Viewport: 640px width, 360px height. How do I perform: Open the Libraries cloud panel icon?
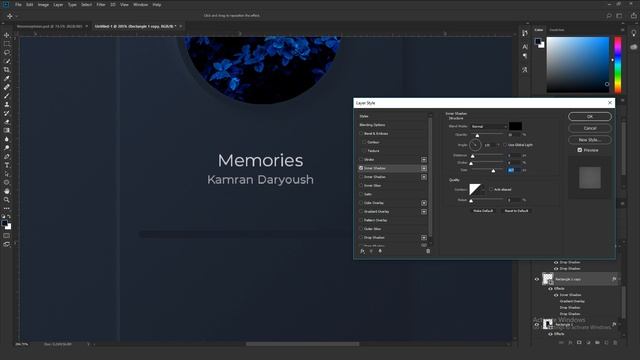tap(634, 47)
